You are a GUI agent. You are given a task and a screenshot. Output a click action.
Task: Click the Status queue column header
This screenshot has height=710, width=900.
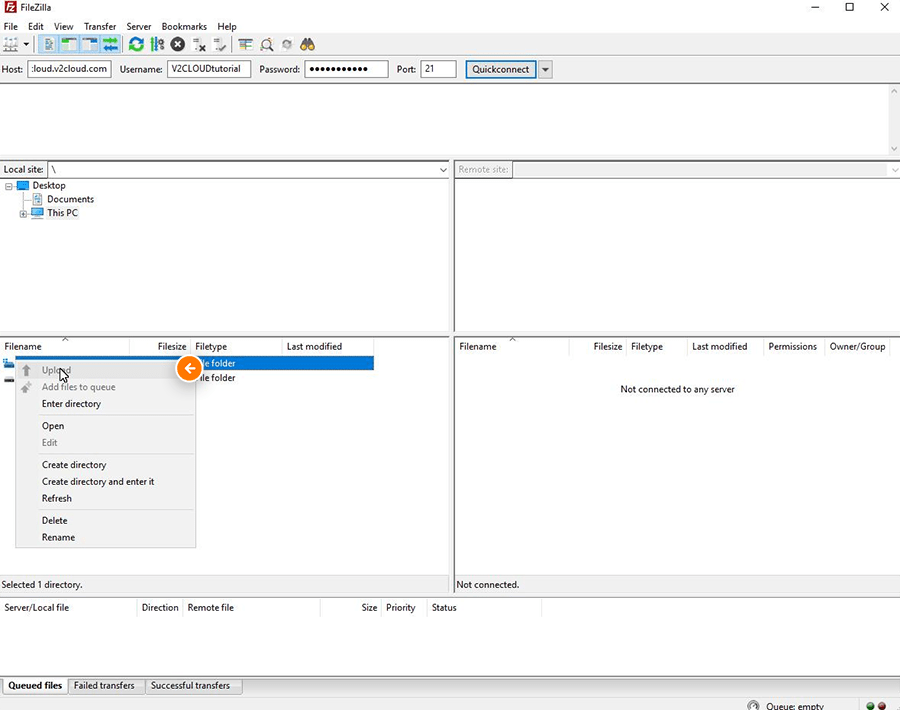click(484, 608)
